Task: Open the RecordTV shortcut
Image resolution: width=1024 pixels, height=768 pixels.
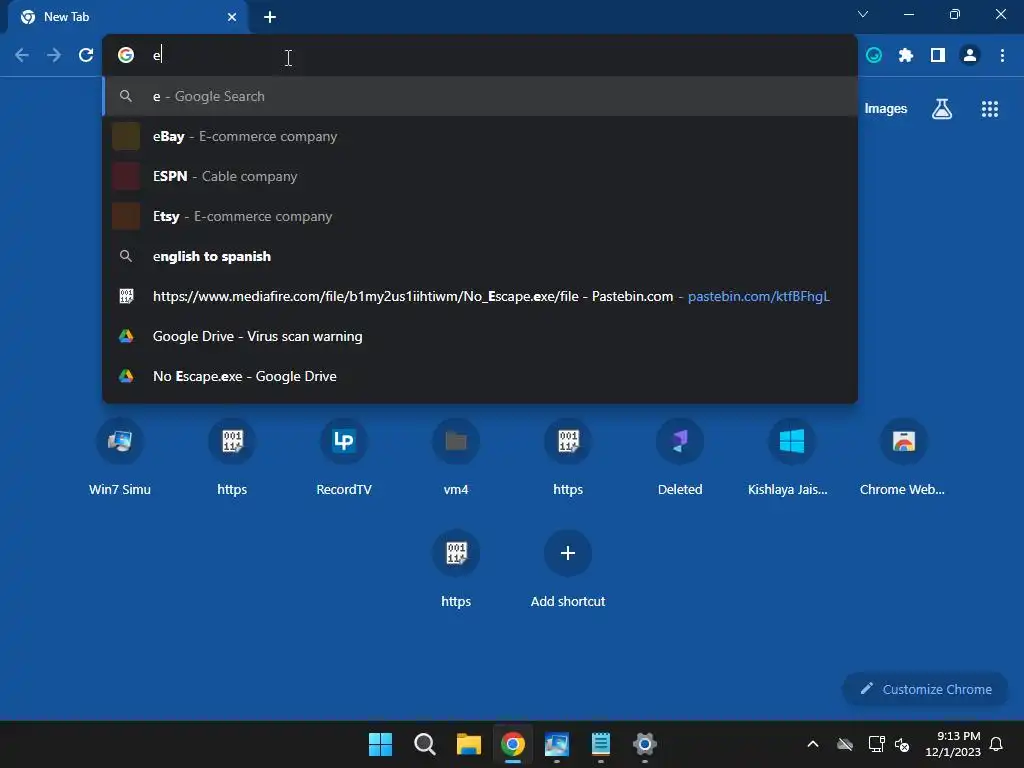Action: (344, 456)
